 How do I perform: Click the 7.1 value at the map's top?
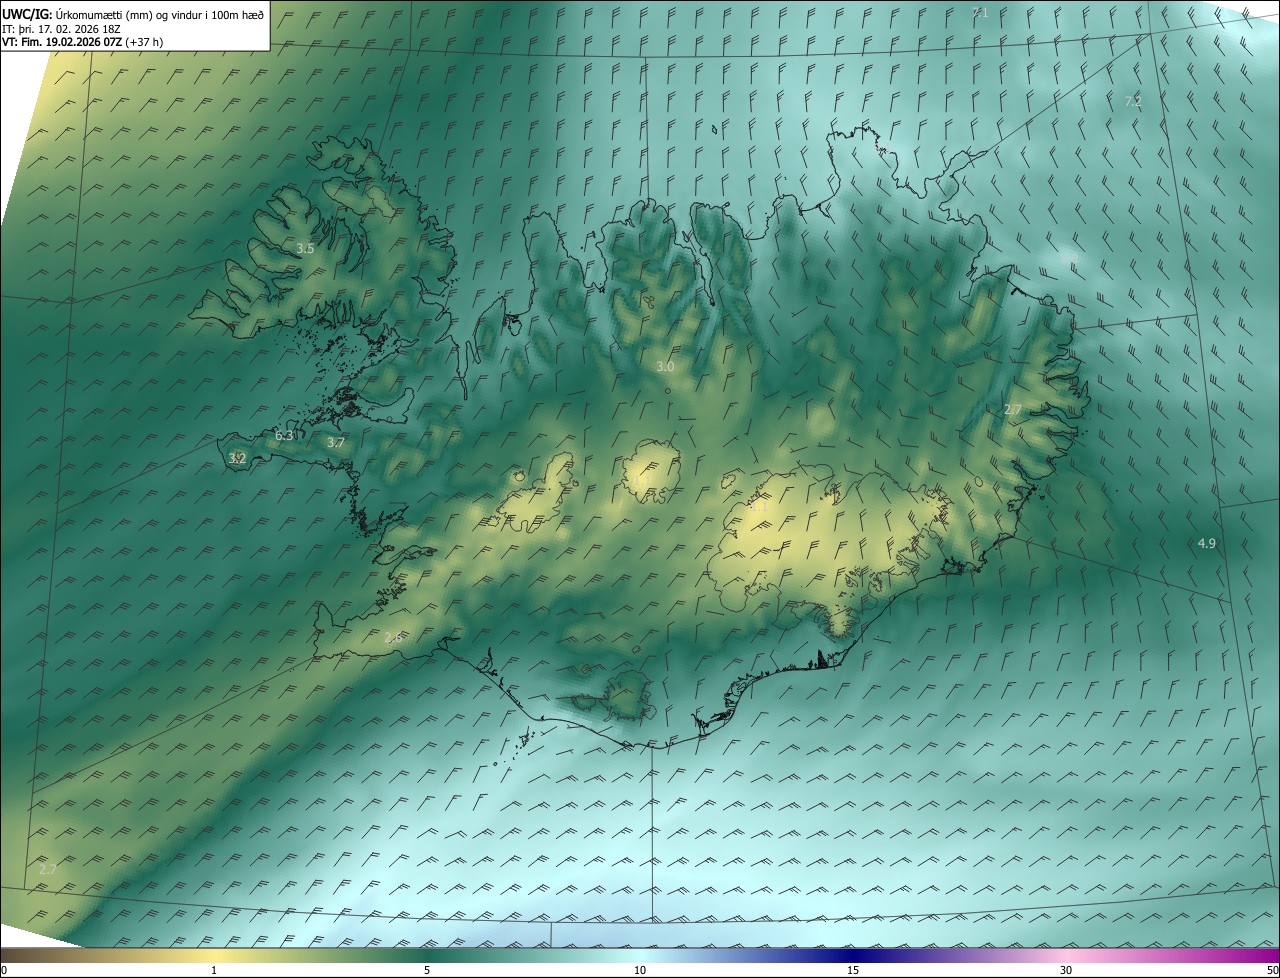[x=980, y=12]
